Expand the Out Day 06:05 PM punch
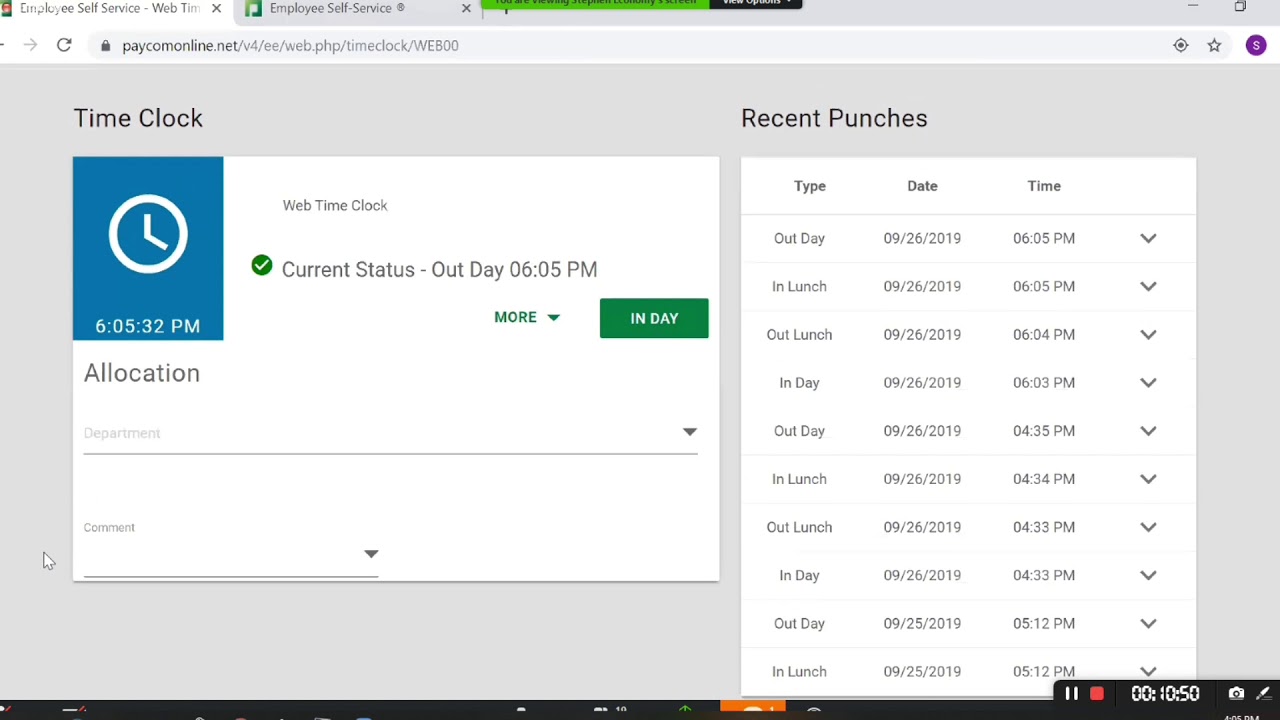Viewport: 1280px width, 720px height. click(x=1148, y=238)
